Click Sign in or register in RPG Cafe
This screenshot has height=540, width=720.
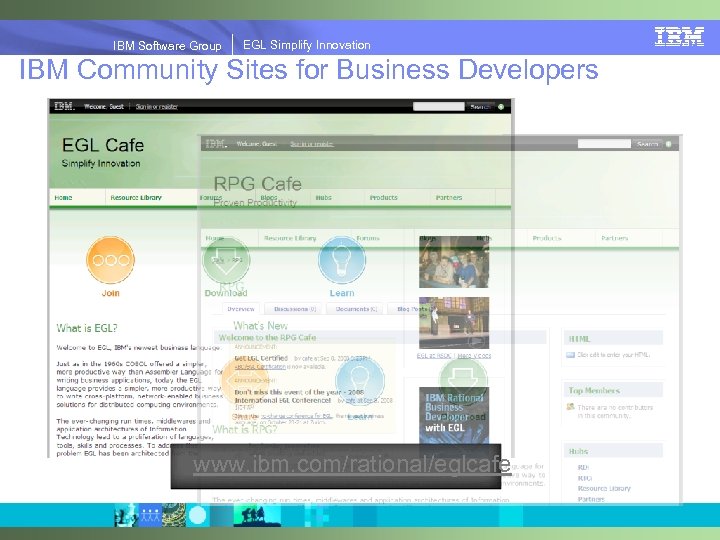coord(312,144)
